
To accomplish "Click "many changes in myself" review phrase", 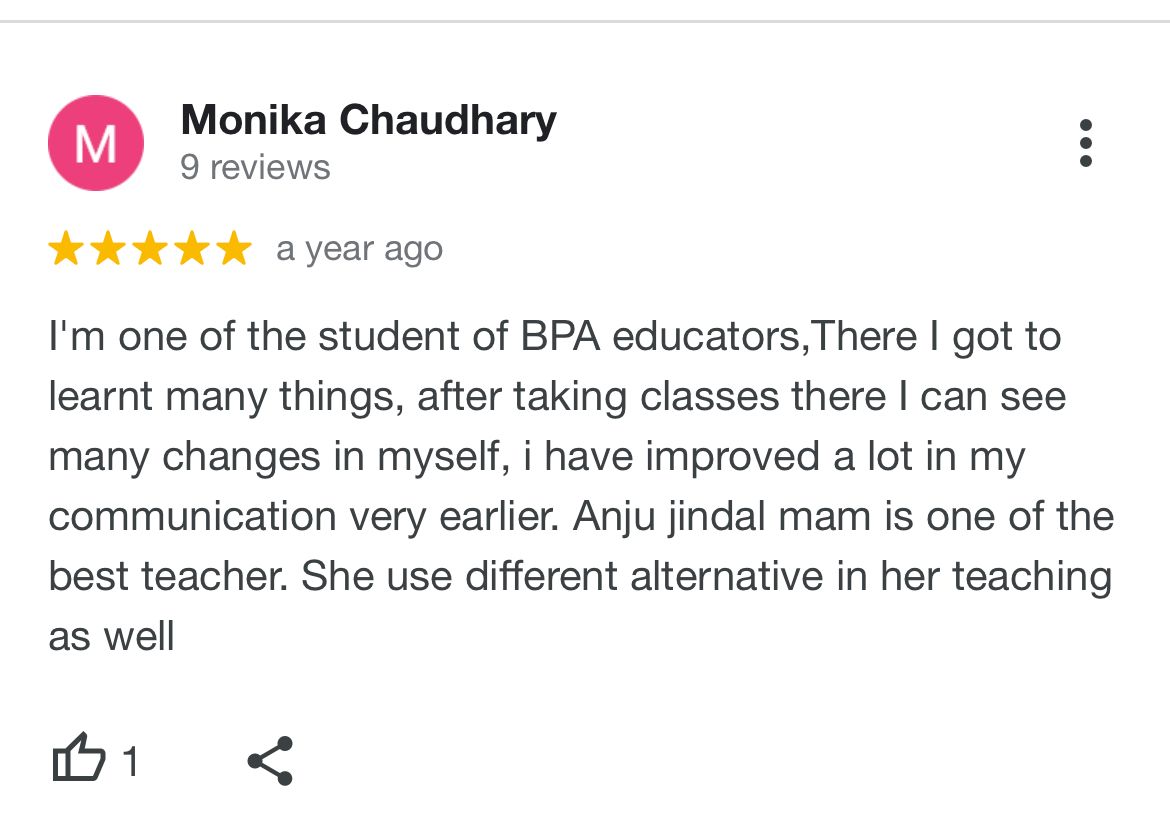I will tap(273, 457).
